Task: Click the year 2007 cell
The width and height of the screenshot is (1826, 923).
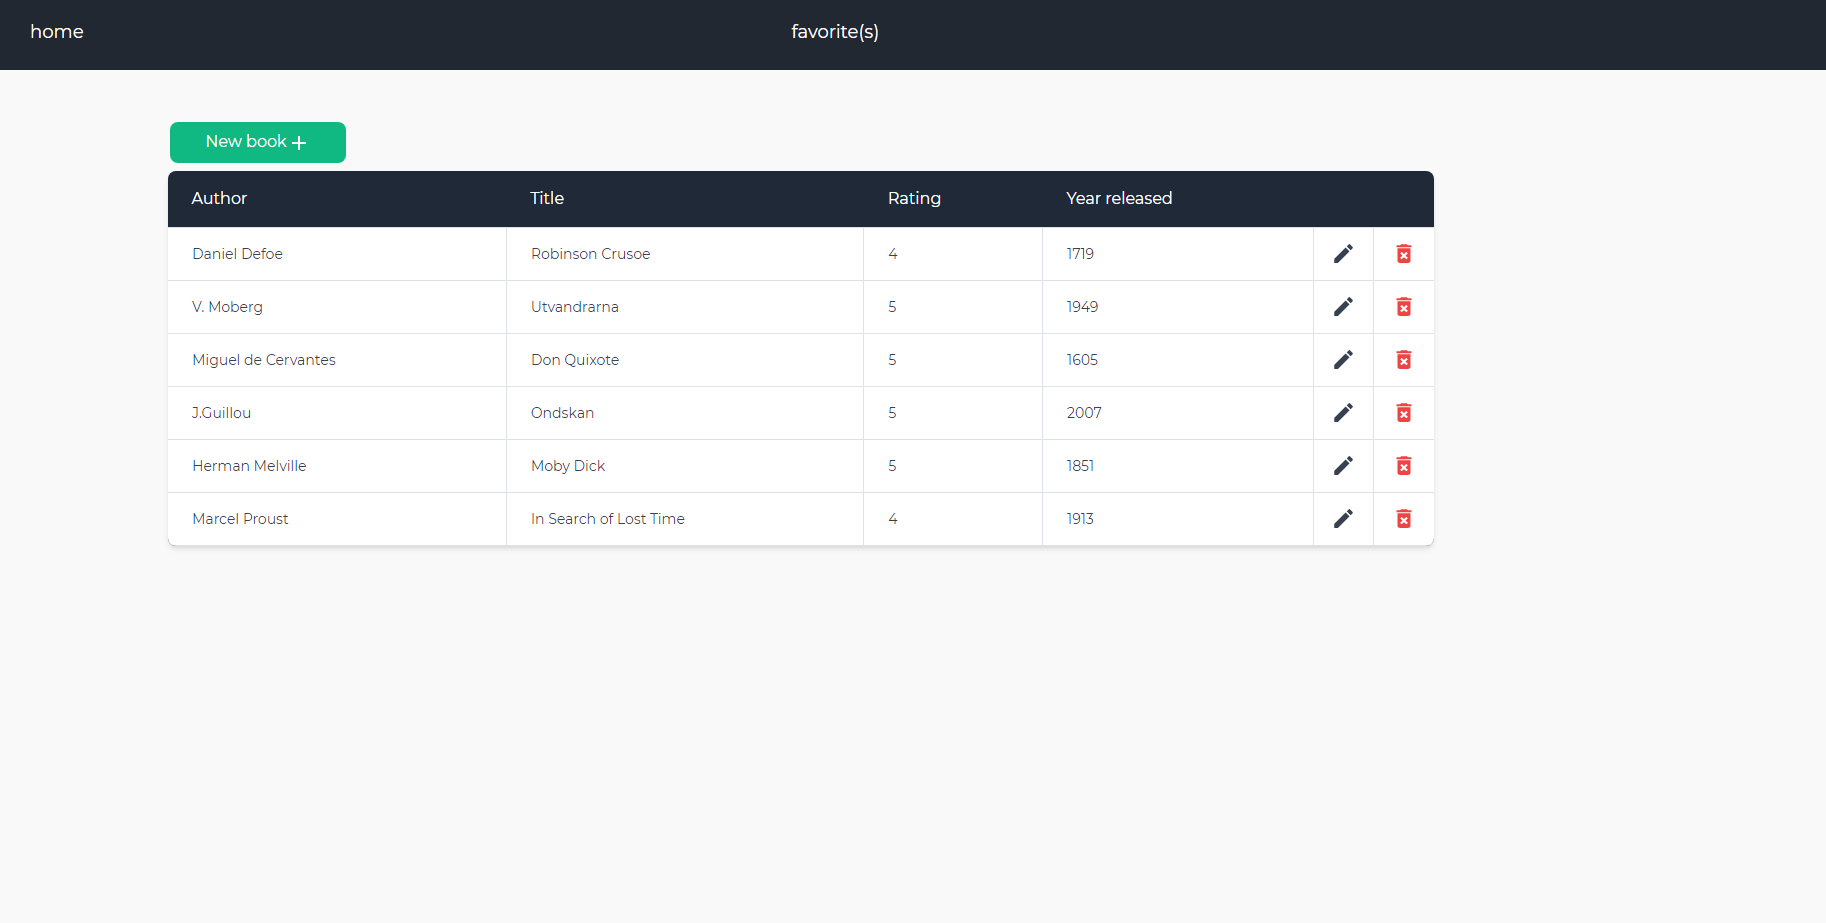Action: (x=1178, y=413)
